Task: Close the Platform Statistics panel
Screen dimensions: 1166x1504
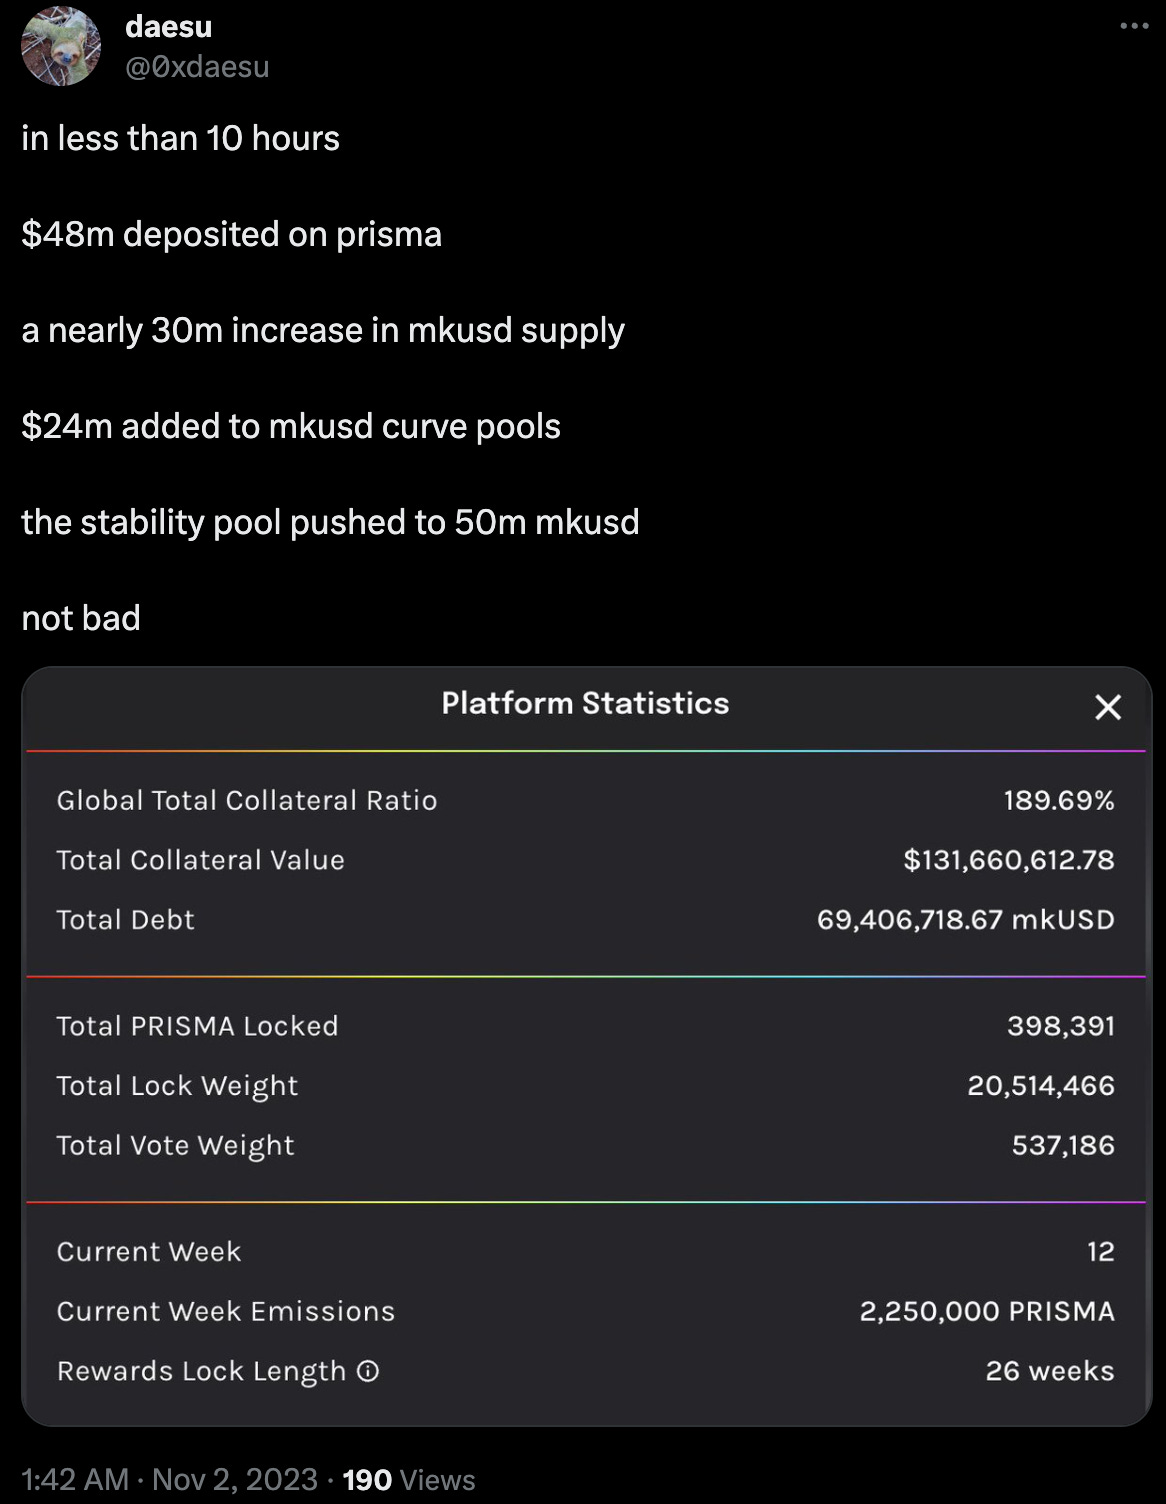Action: click(x=1108, y=707)
